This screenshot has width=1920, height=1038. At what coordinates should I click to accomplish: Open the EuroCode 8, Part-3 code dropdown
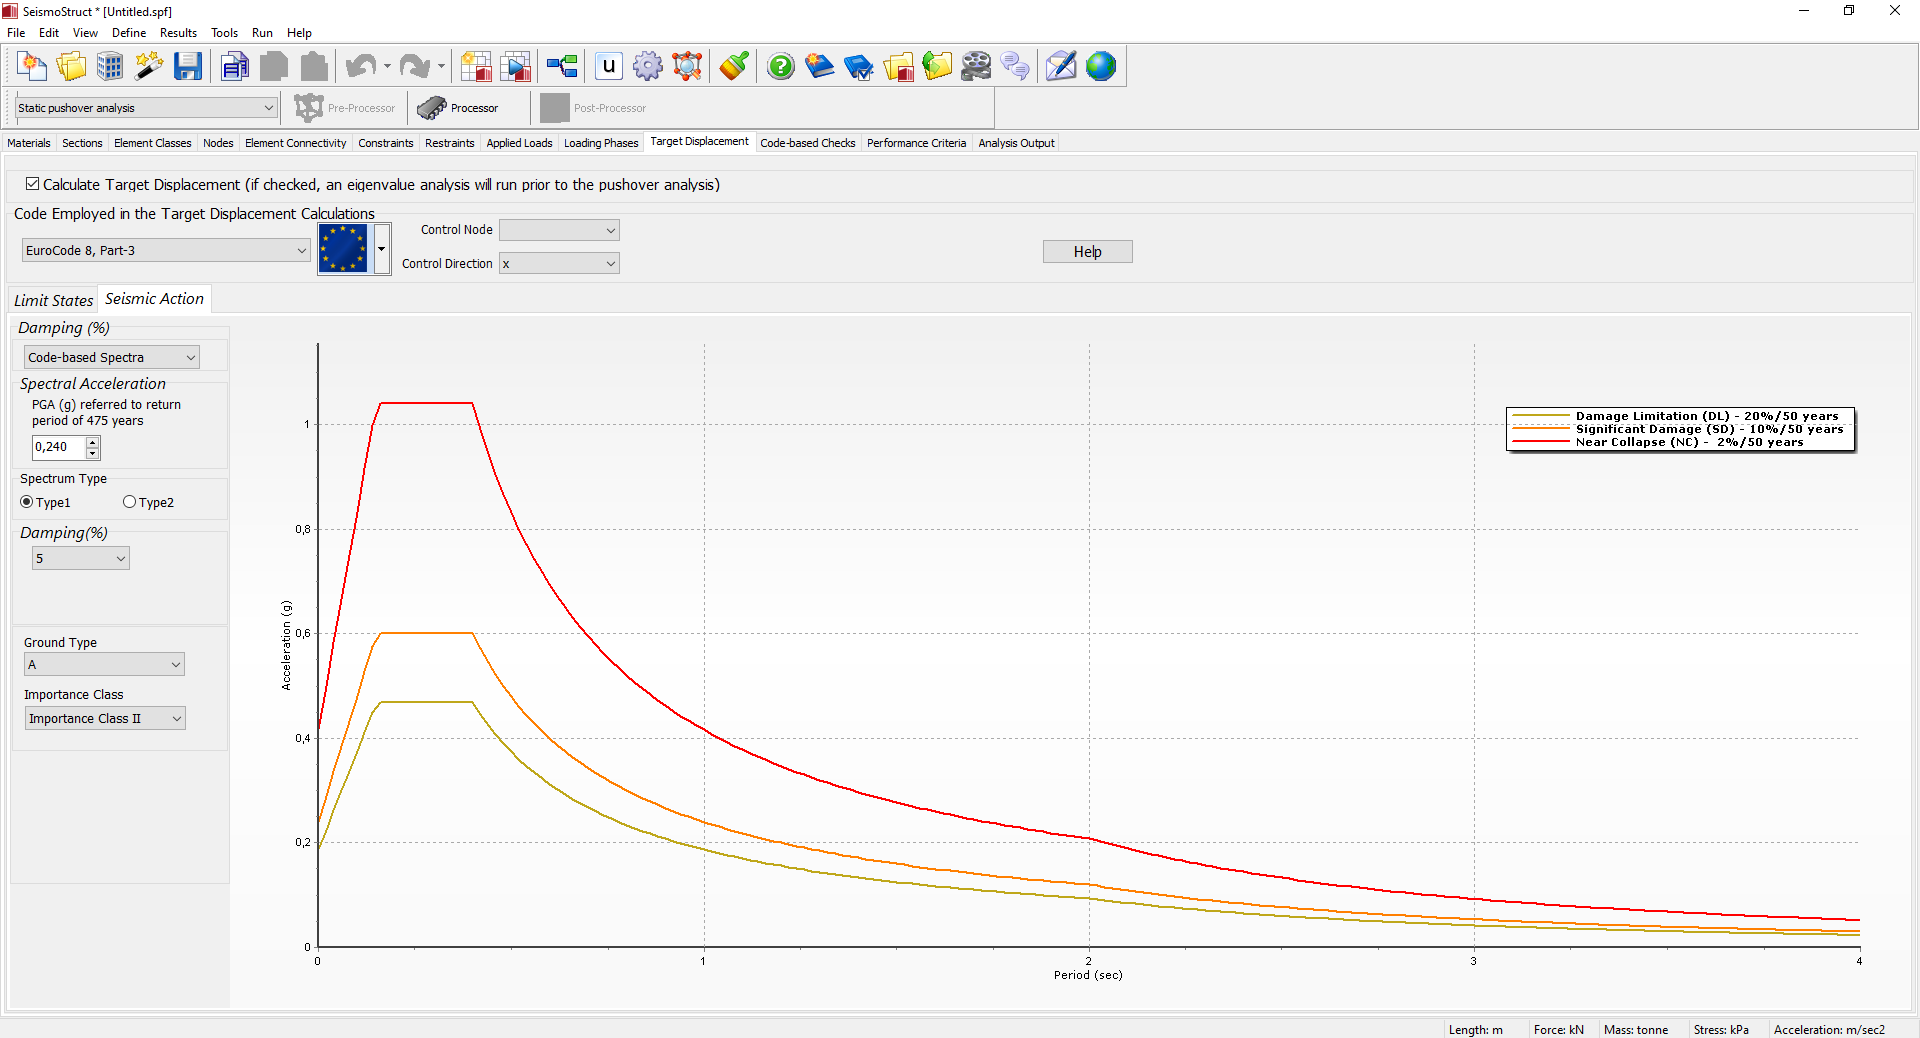coord(166,251)
